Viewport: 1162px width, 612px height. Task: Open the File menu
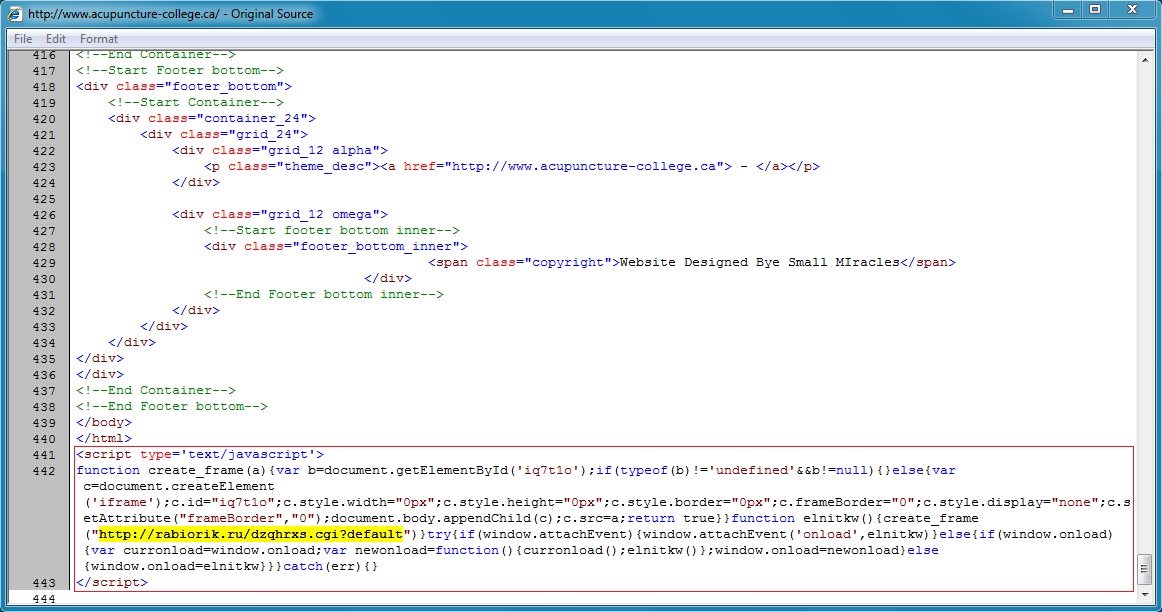click(x=23, y=39)
